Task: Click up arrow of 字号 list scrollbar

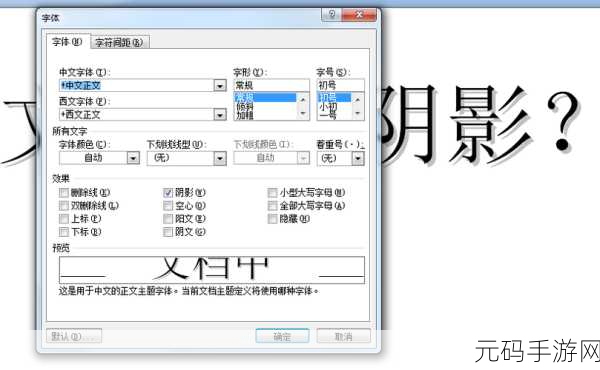Action: [x=357, y=99]
